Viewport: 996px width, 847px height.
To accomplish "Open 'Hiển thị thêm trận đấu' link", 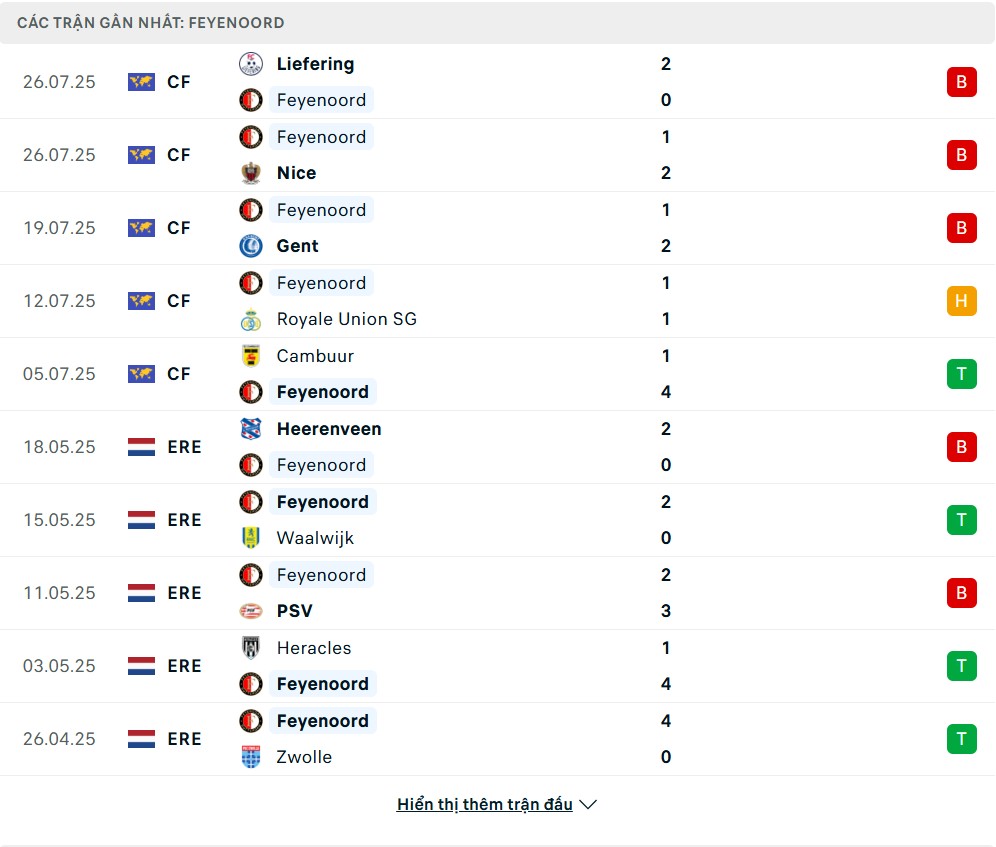I will click(485, 804).
